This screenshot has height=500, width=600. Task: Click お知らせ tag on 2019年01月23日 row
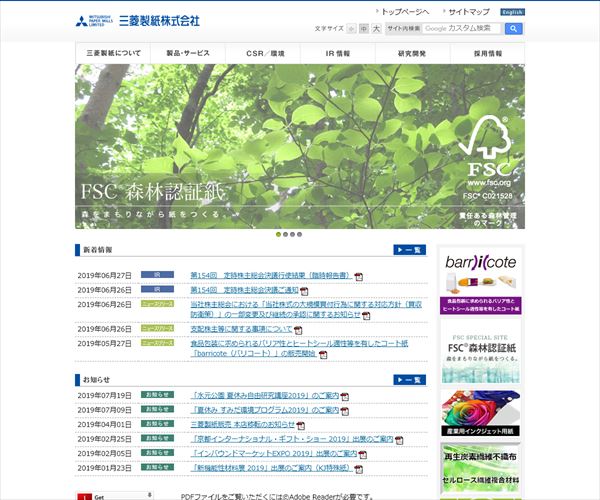click(x=157, y=467)
